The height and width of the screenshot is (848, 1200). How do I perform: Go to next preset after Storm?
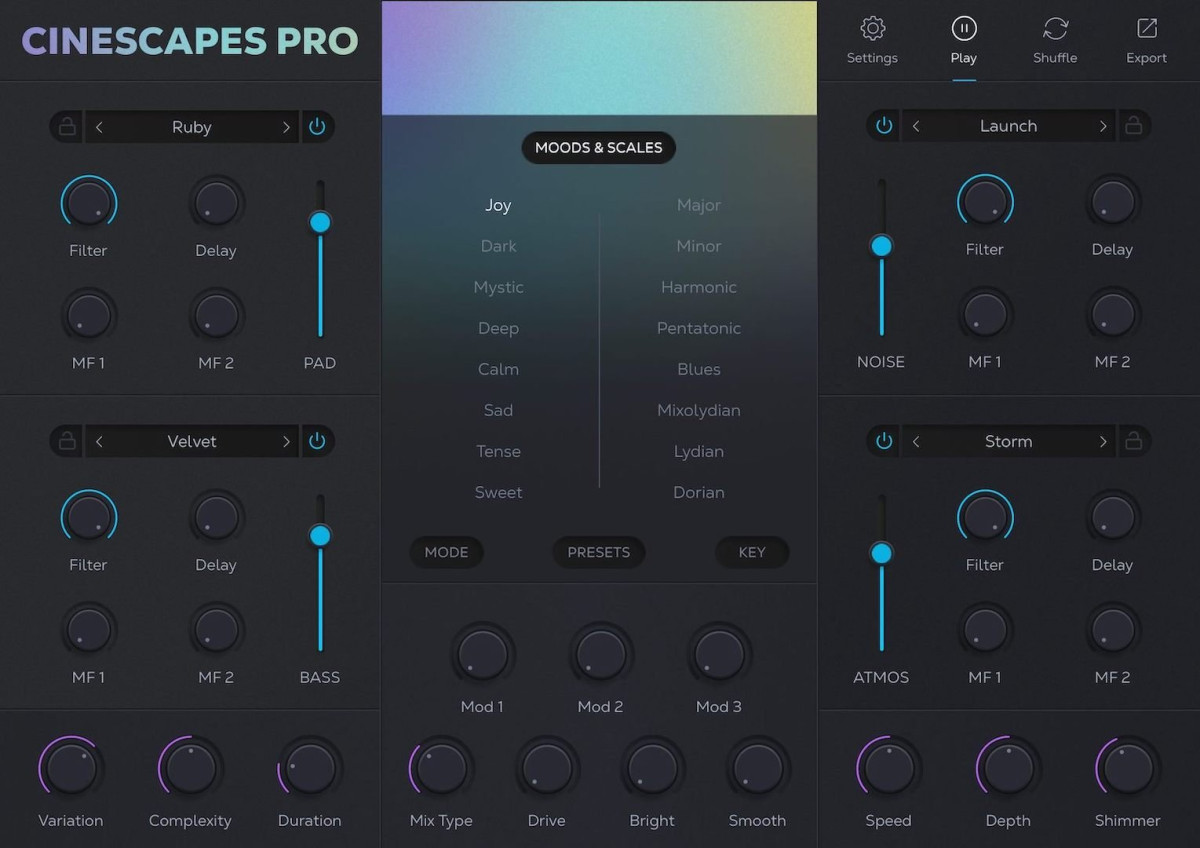click(1103, 441)
